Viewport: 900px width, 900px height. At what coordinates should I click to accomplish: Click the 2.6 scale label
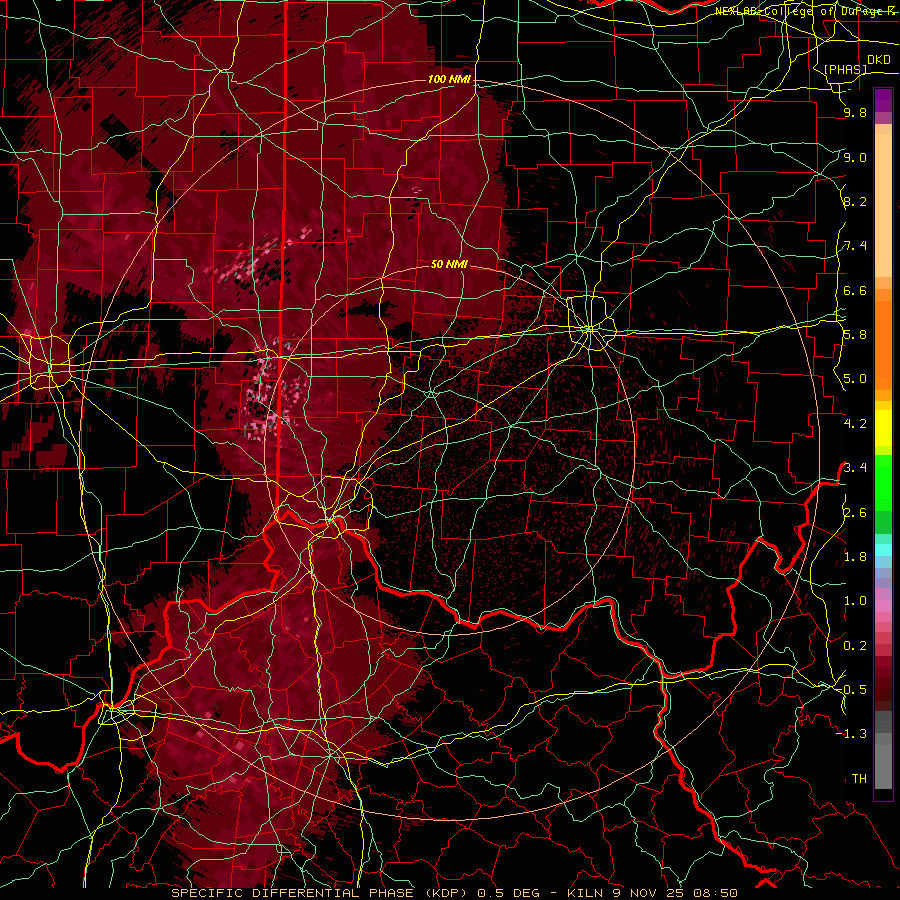(855, 512)
